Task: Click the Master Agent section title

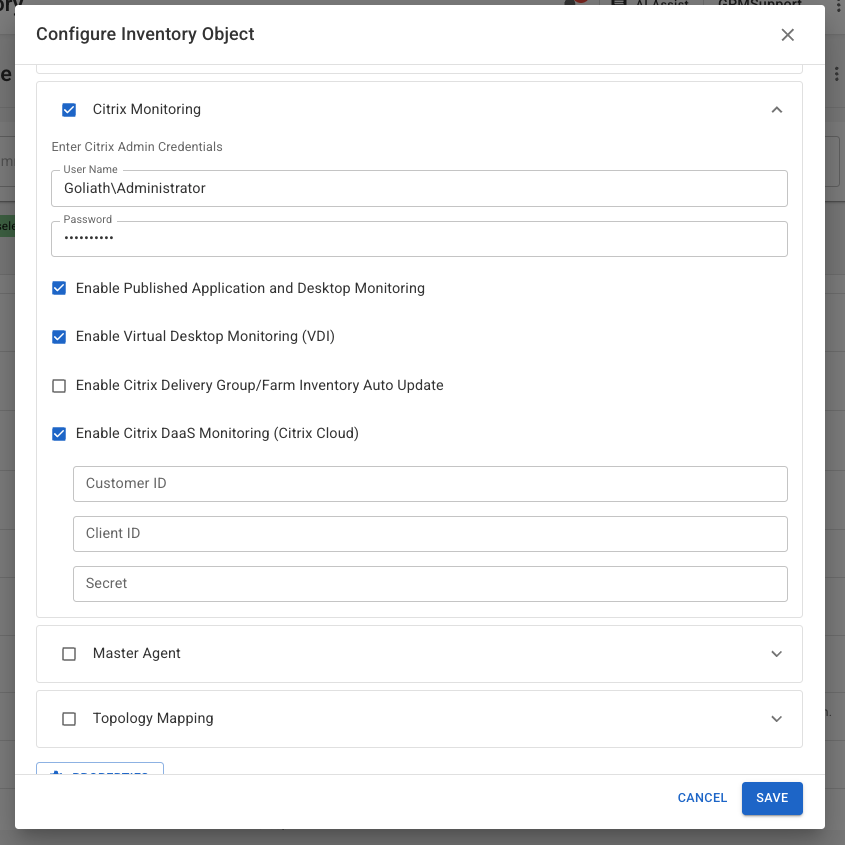Action: (136, 653)
